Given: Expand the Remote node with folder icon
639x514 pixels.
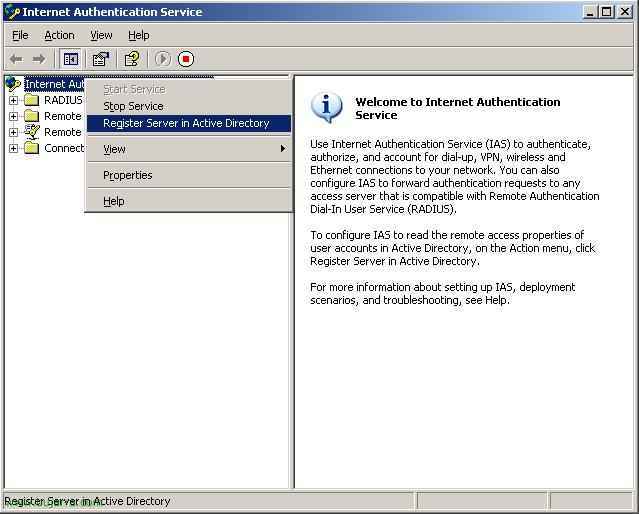Looking at the screenshot, I should [x=13, y=116].
